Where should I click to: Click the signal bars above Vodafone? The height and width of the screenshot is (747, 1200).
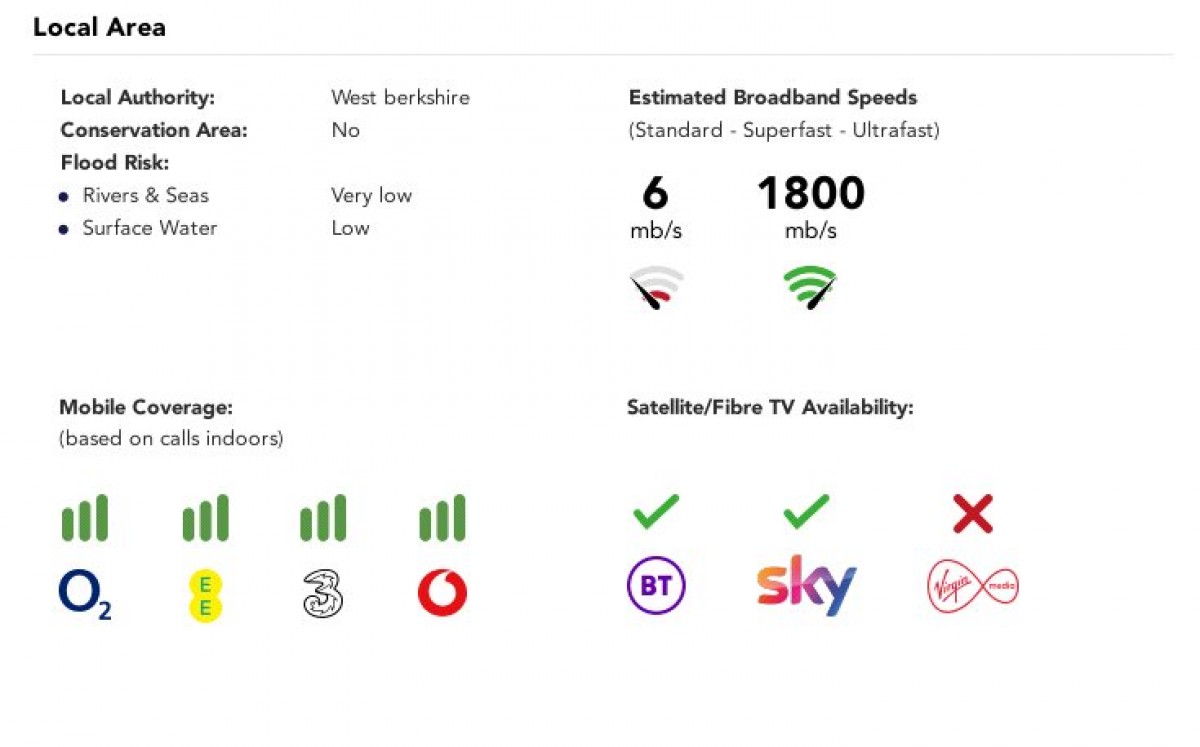point(442,518)
